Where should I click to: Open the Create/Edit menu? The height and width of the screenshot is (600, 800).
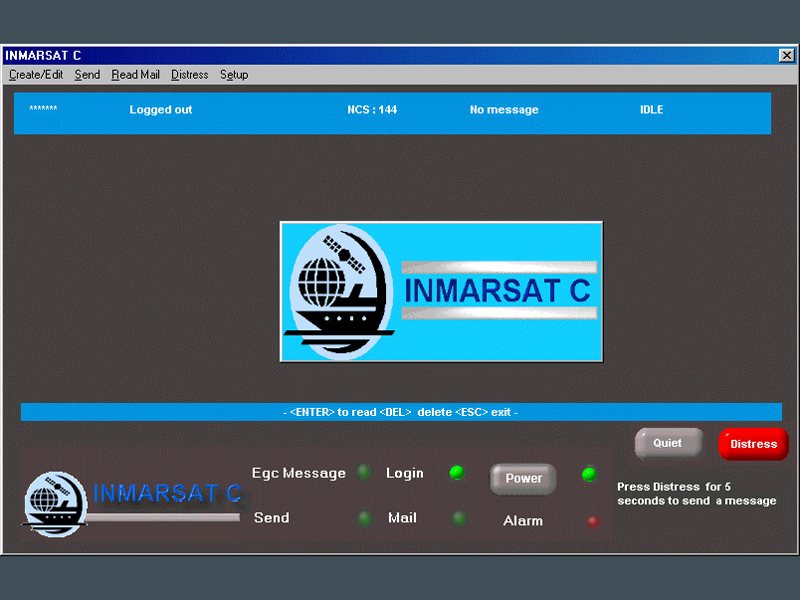tap(36, 75)
